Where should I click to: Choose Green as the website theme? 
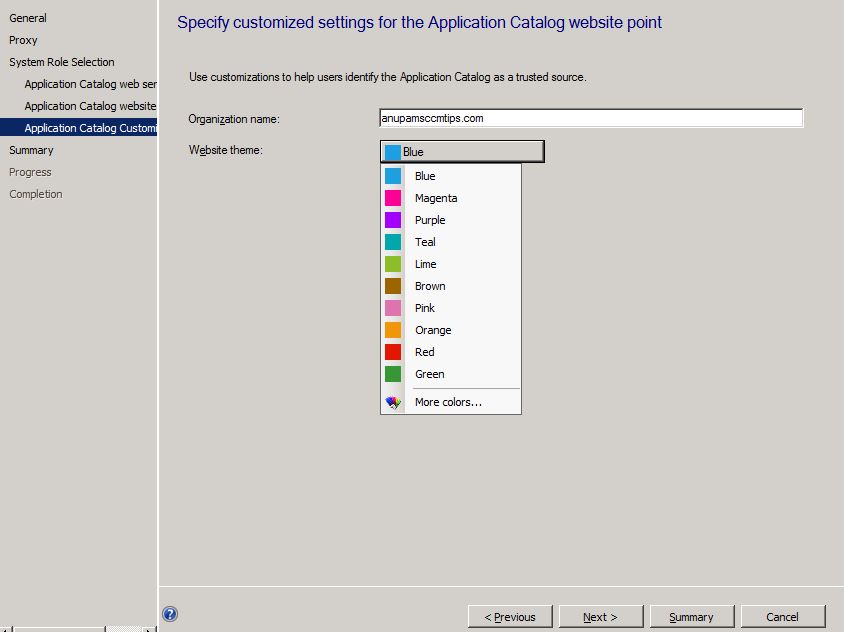(429, 373)
